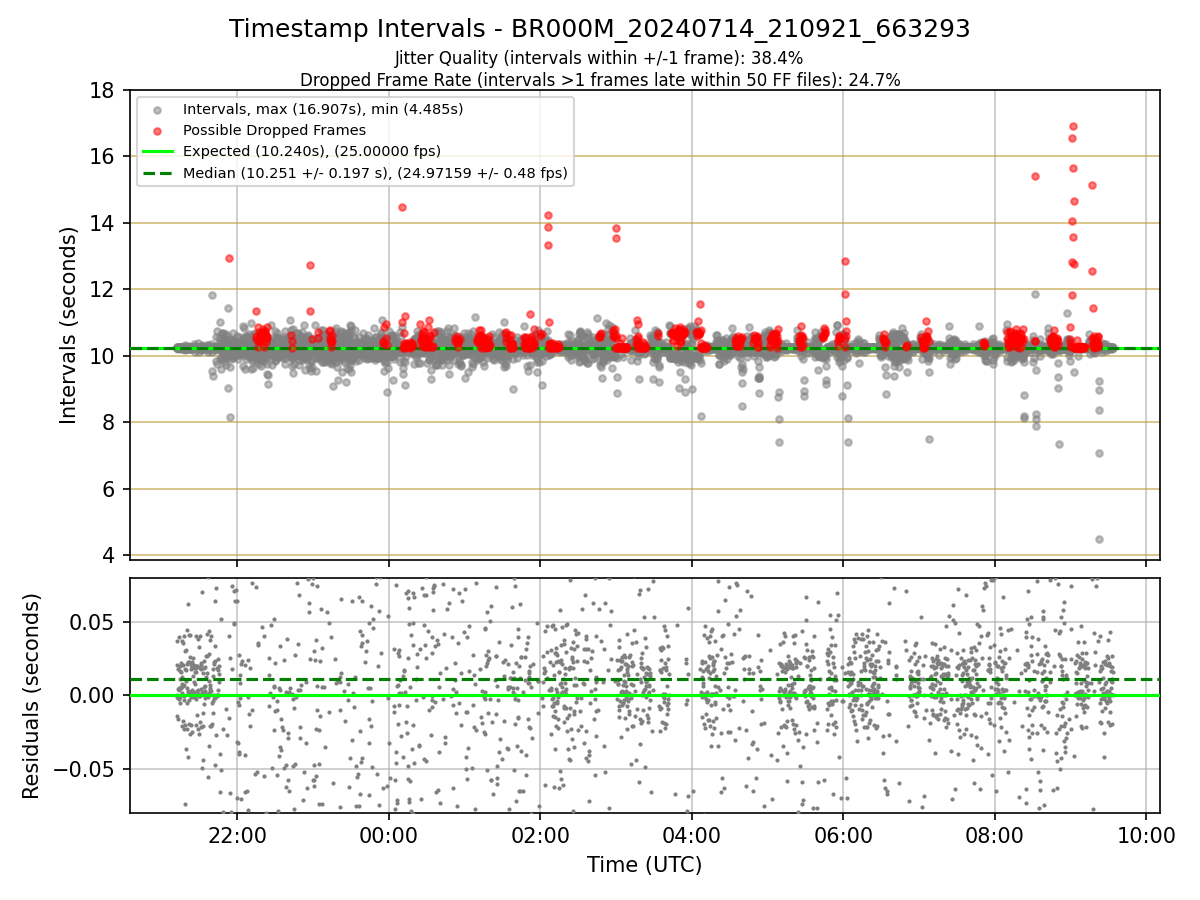Viewport: 1200px width, 900px height.
Task: Click the '6' tick on the intervals axis
Action: coord(107,489)
